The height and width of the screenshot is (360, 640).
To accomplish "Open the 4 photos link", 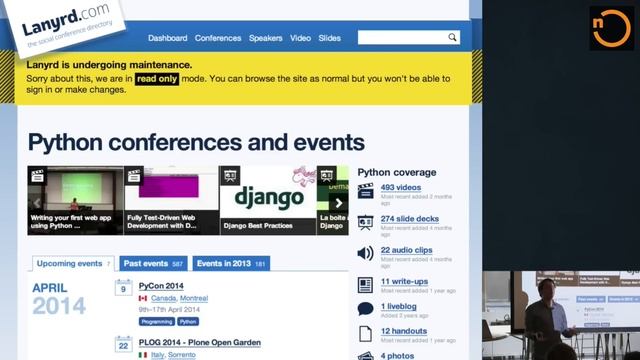I will coord(397,356).
